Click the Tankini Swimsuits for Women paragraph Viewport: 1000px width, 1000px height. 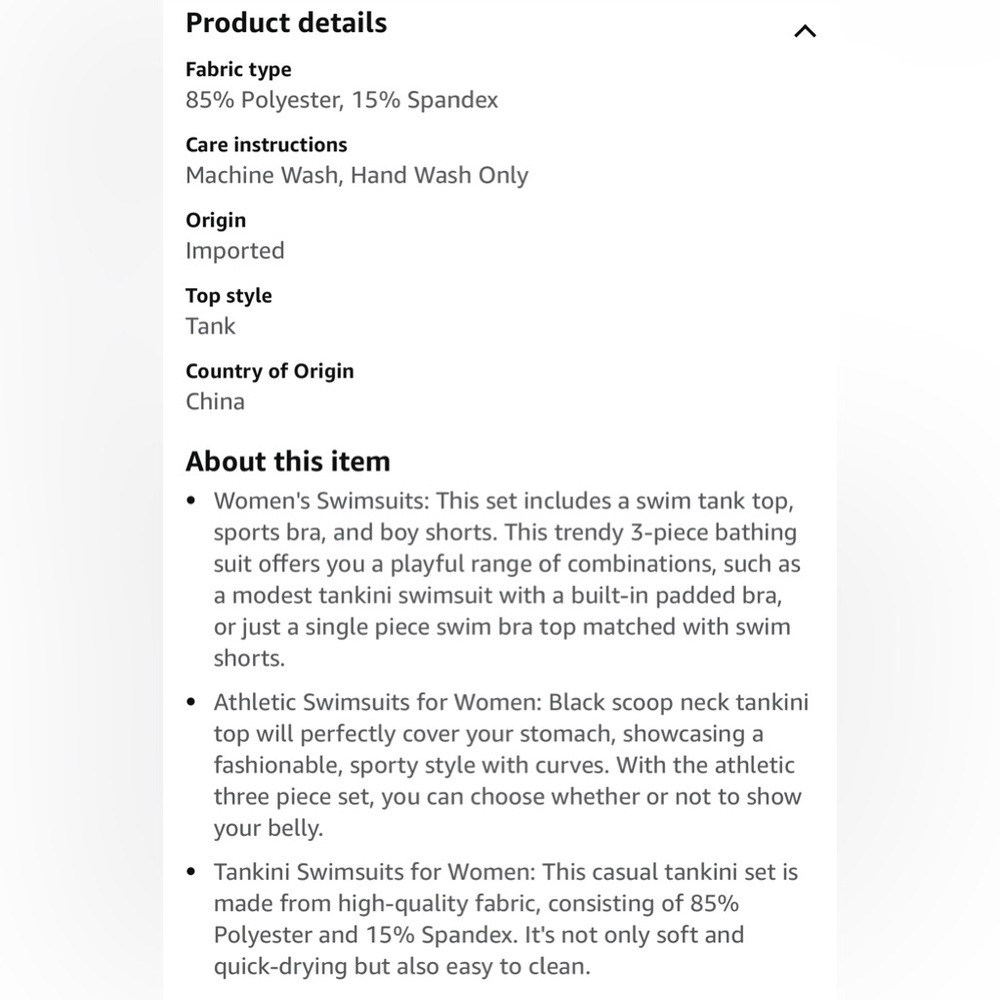506,919
